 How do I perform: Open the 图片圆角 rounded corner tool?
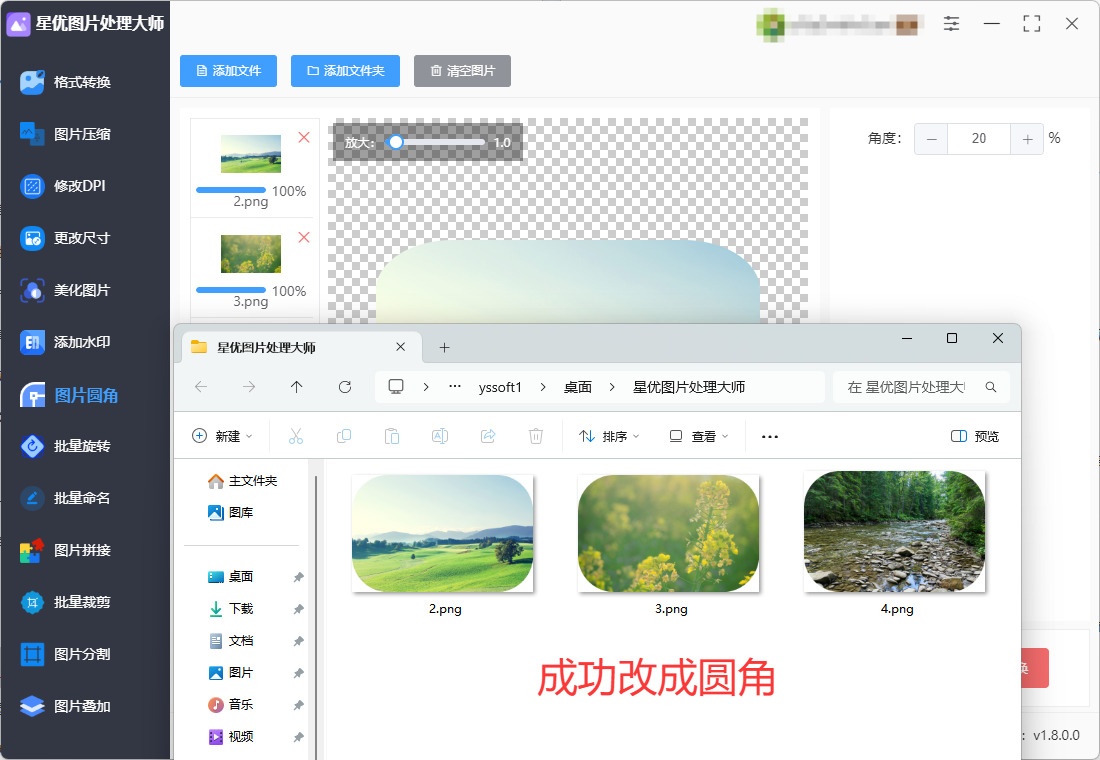pos(69,395)
